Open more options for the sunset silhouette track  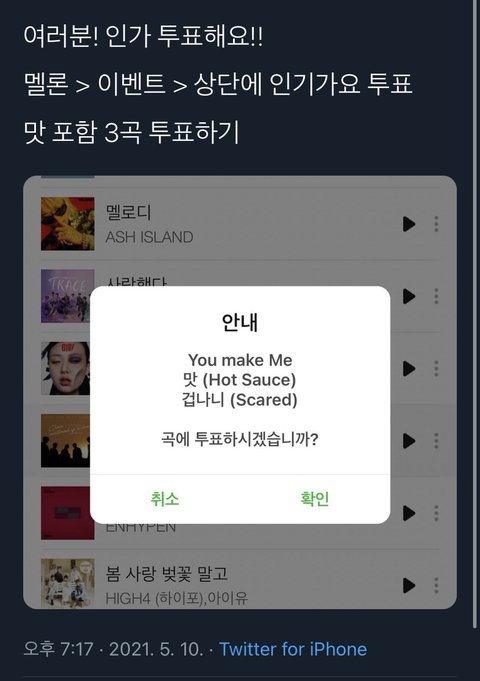pos(436,441)
